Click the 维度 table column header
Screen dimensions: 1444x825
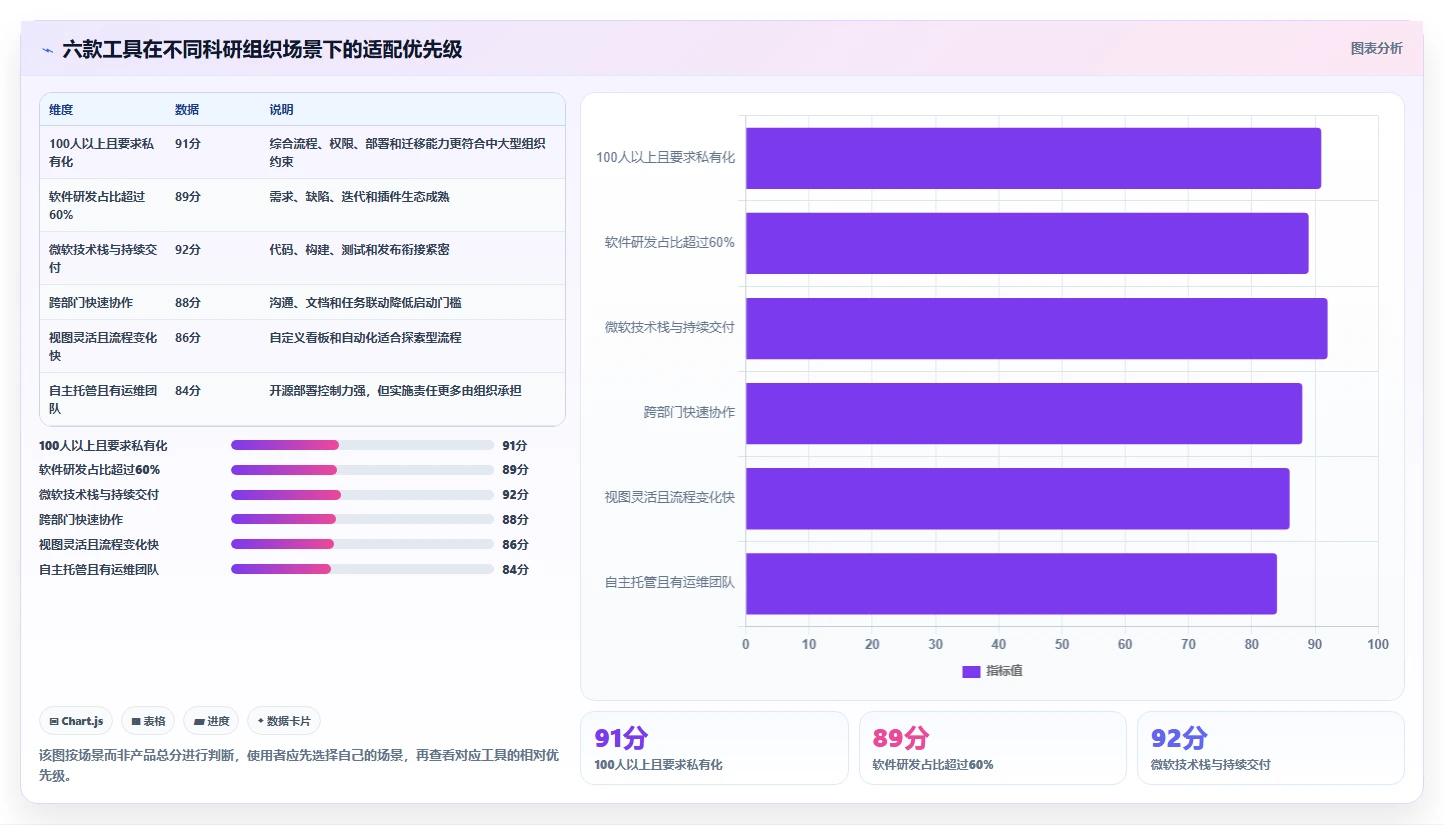pos(61,109)
